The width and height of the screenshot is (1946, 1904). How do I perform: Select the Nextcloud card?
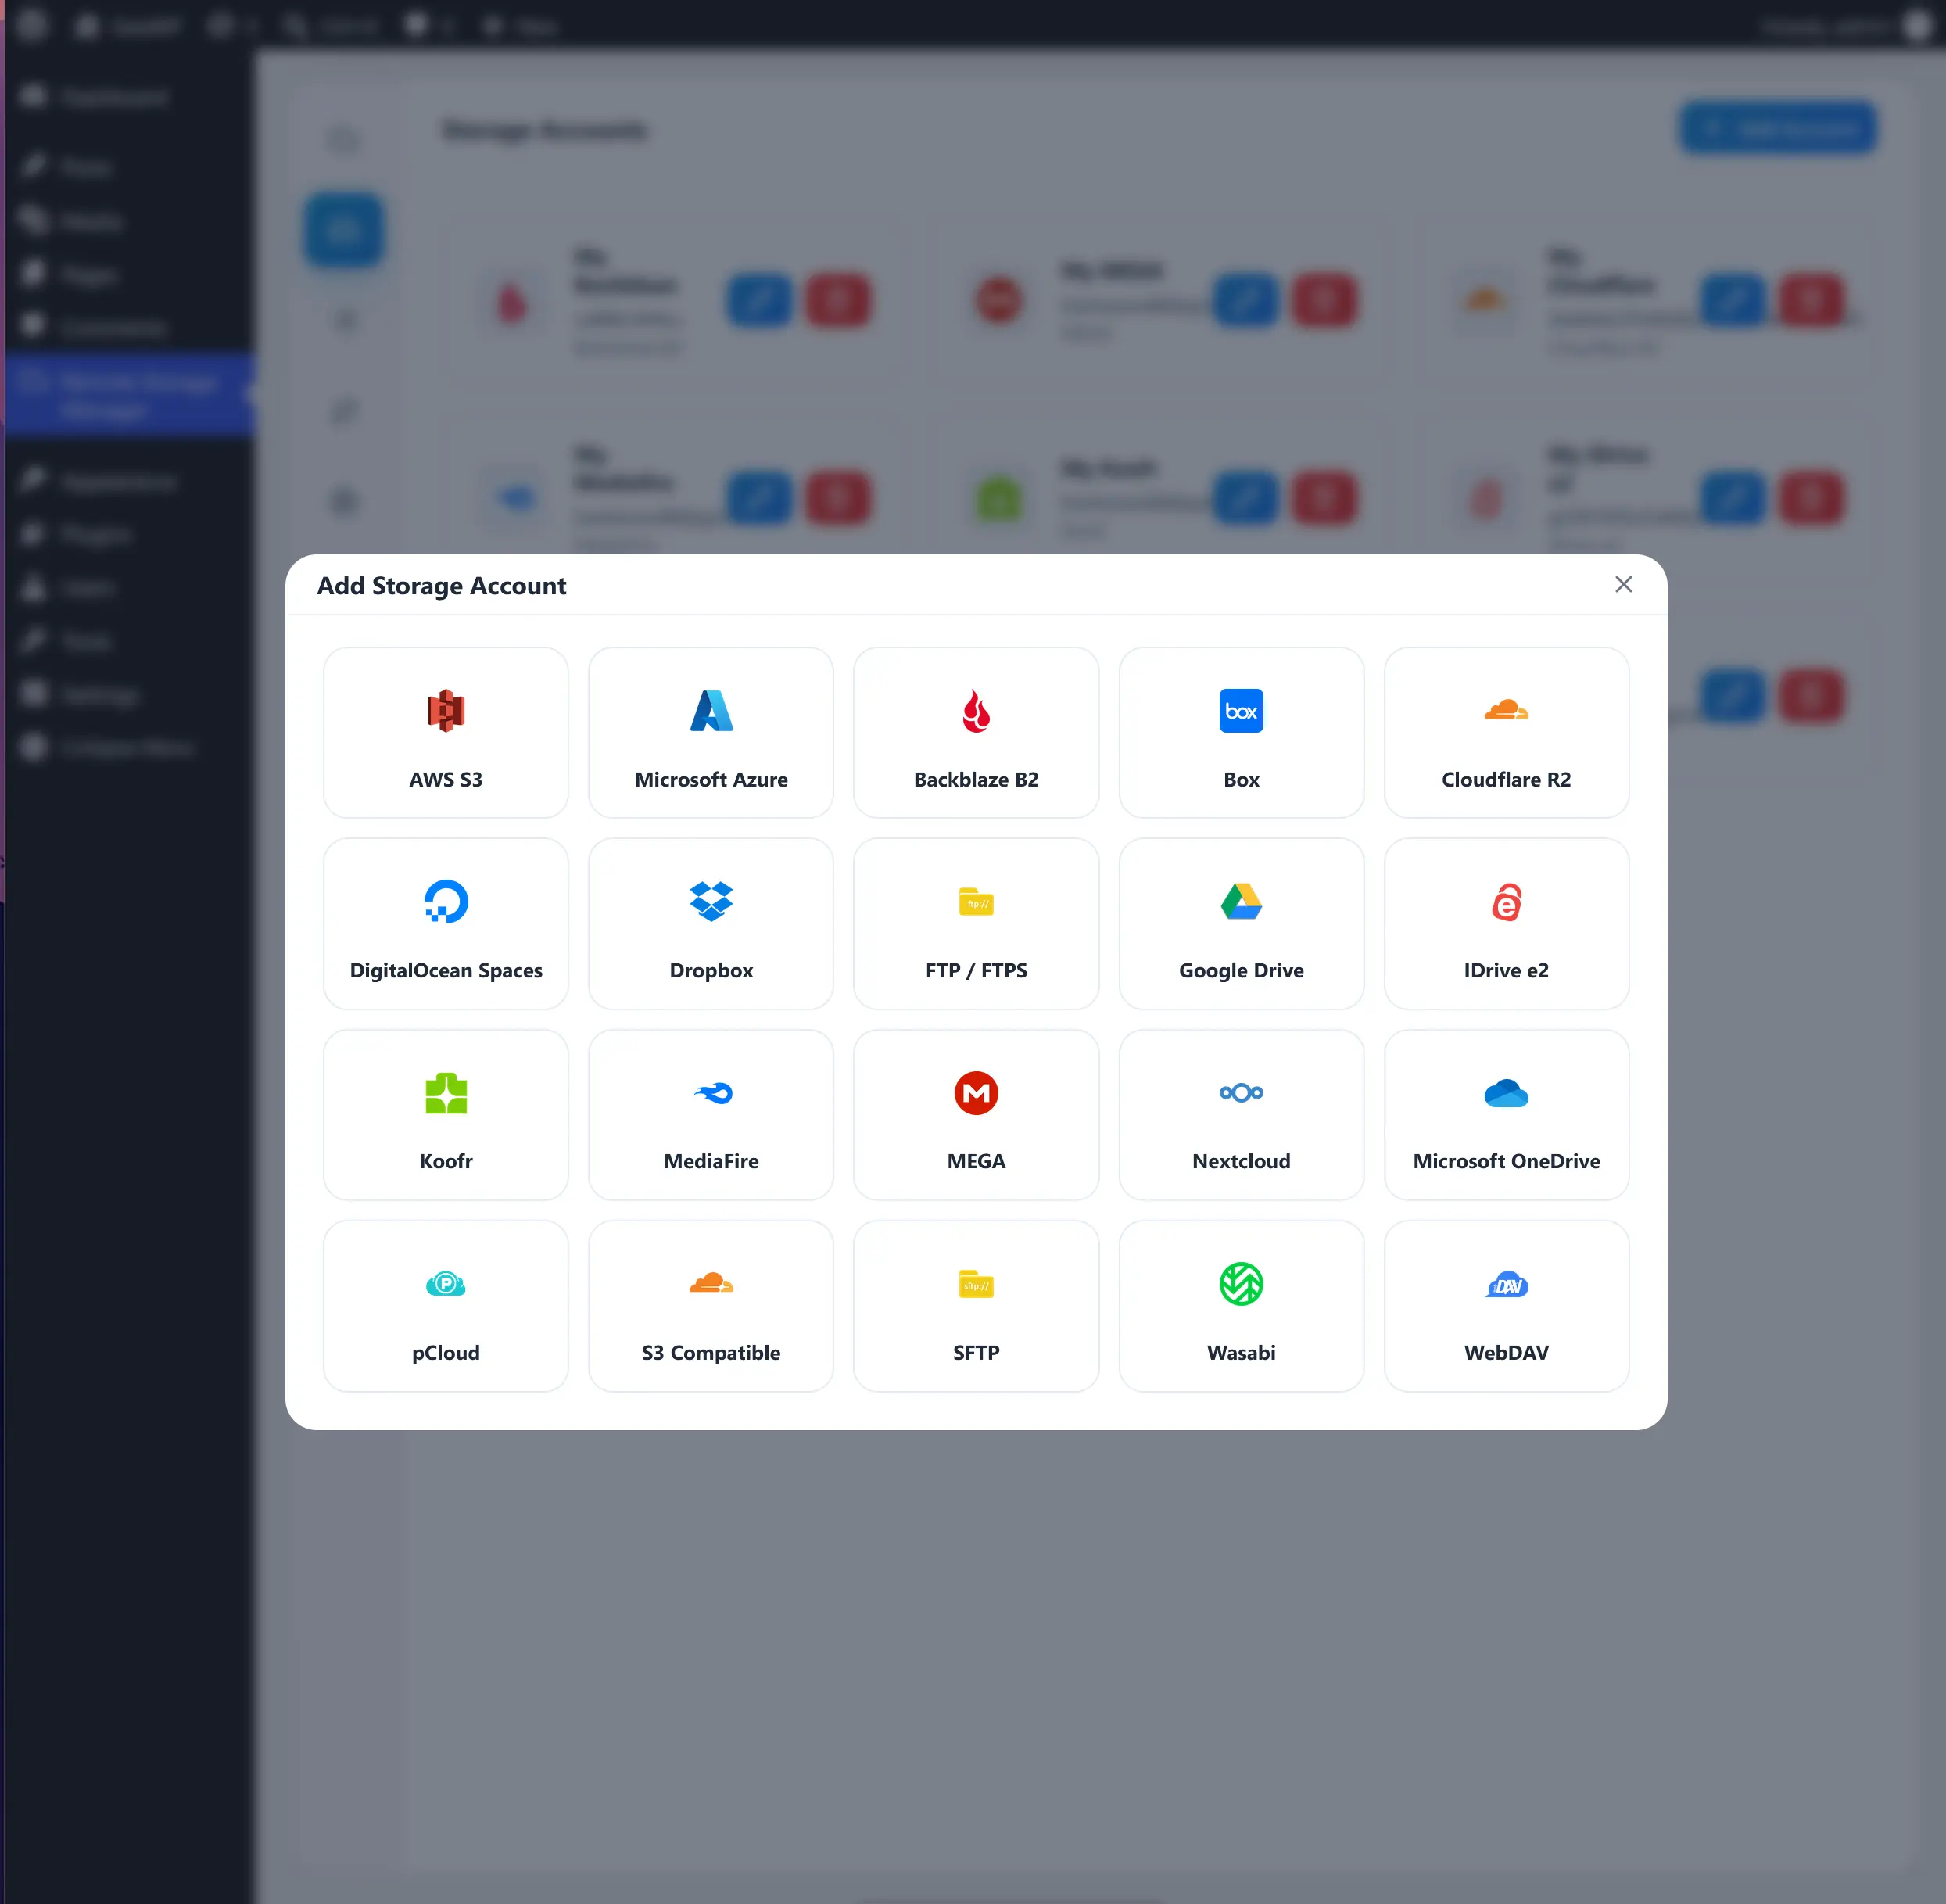point(1241,1115)
